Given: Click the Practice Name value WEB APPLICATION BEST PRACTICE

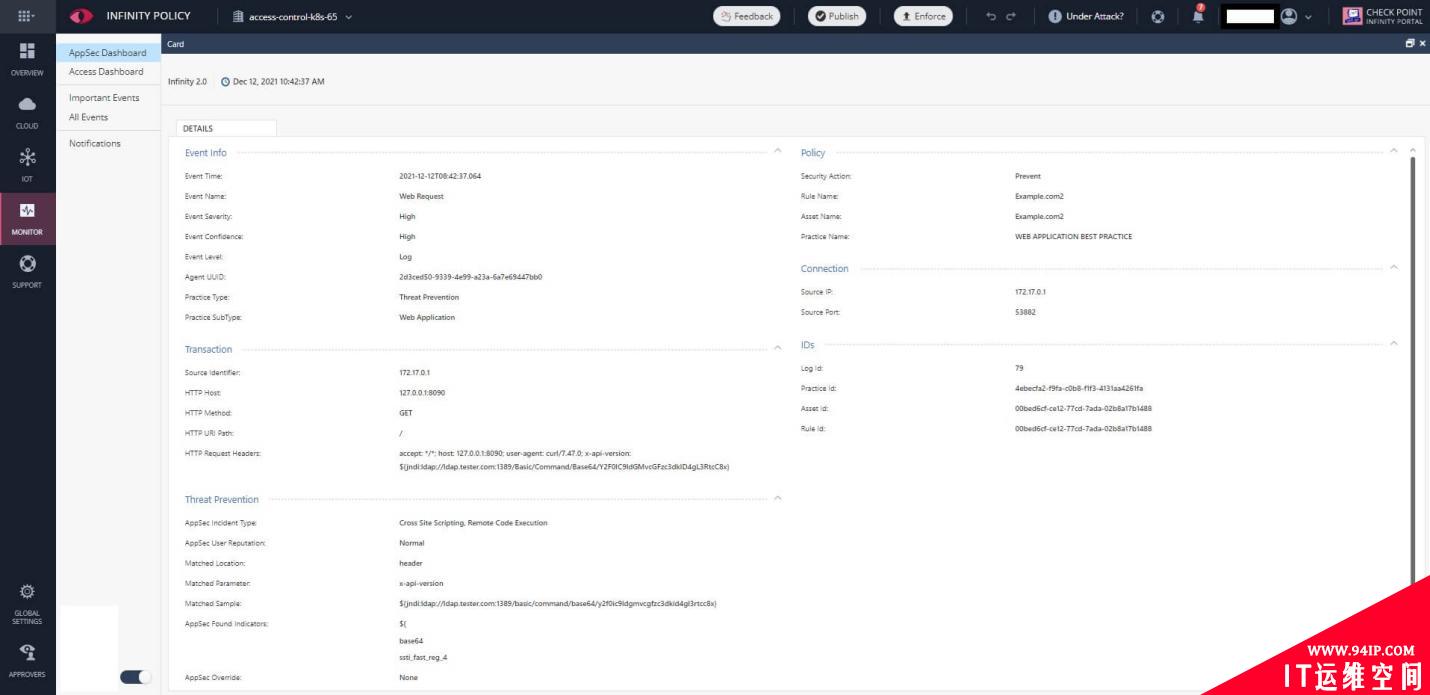Looking at the screenshot, I should 1073,237.
